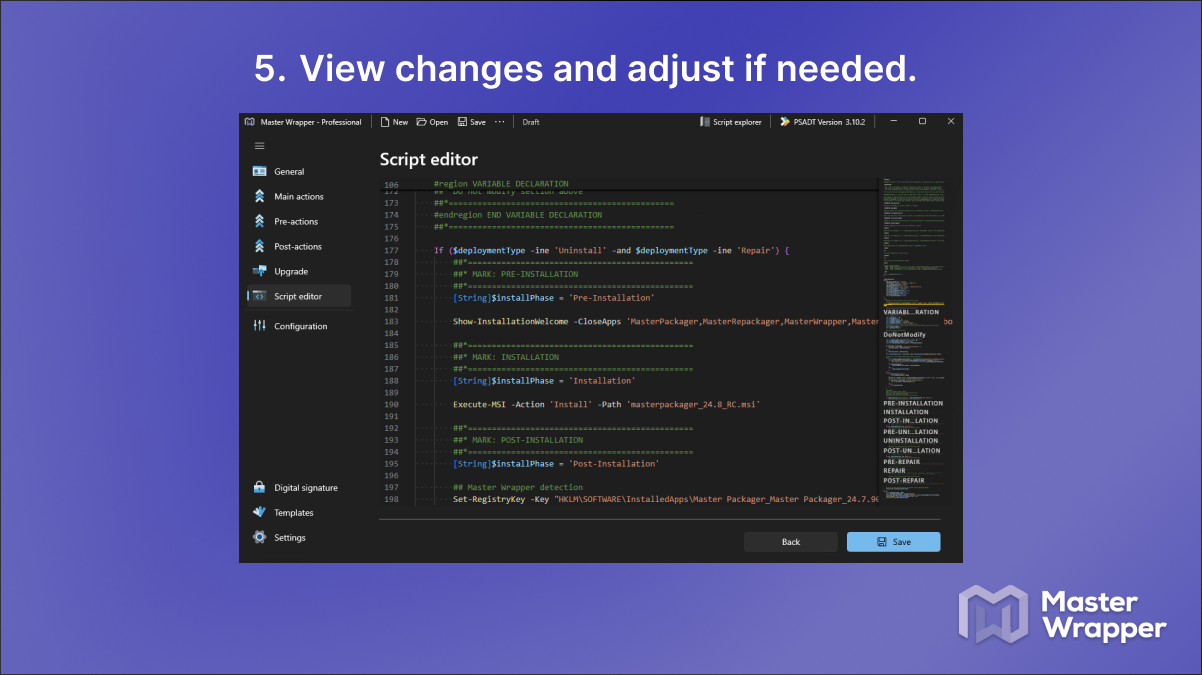Viewport: 1202px width, 675px height.
Task: Jump to POST-REPAIR in the minimap
Action: pyautogui.click(x=904, y=480)
